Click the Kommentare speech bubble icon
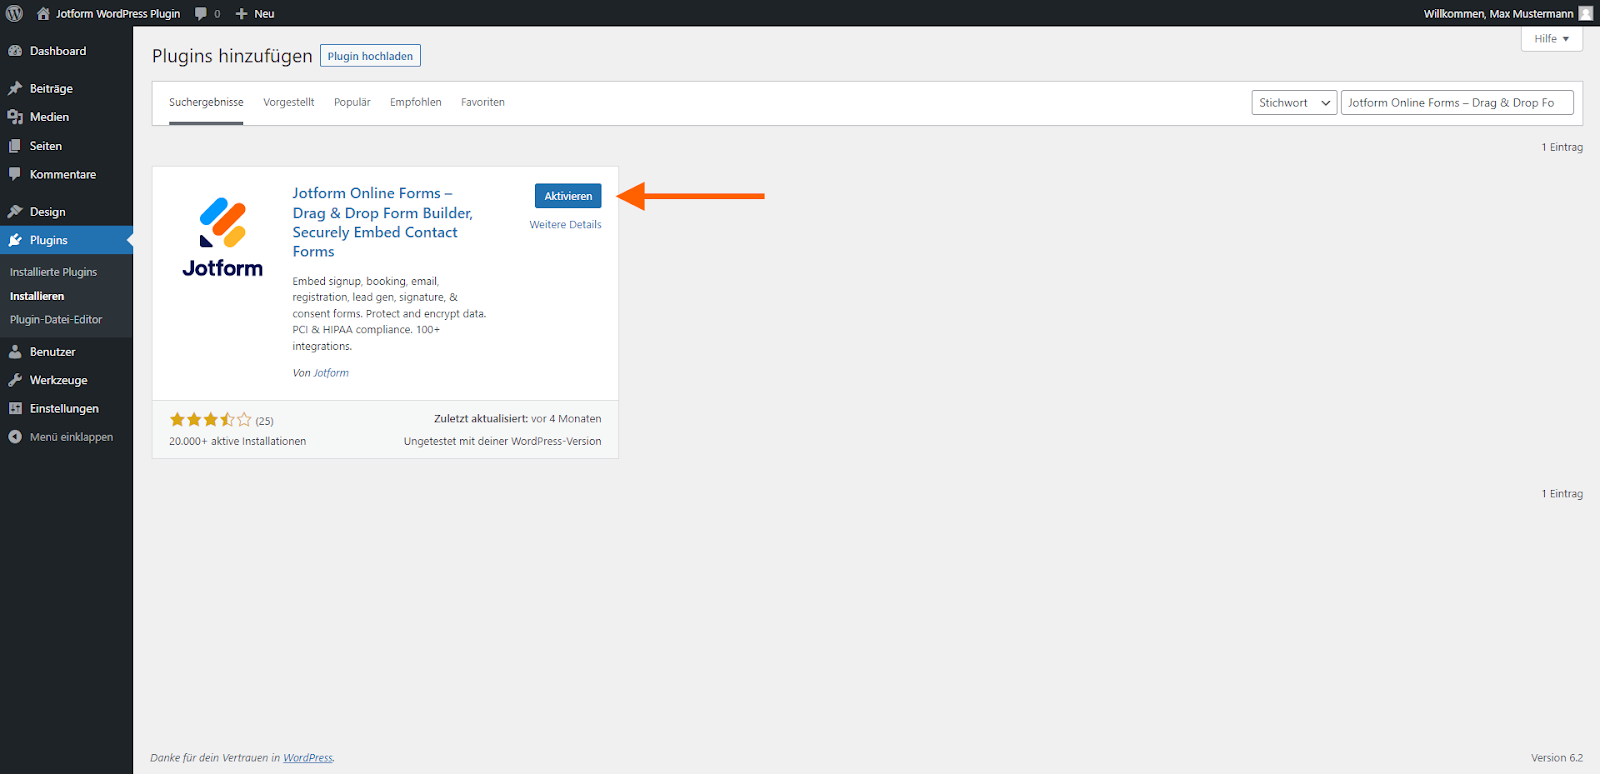The width and height of the screenshot is (1600, 774). 15,174
